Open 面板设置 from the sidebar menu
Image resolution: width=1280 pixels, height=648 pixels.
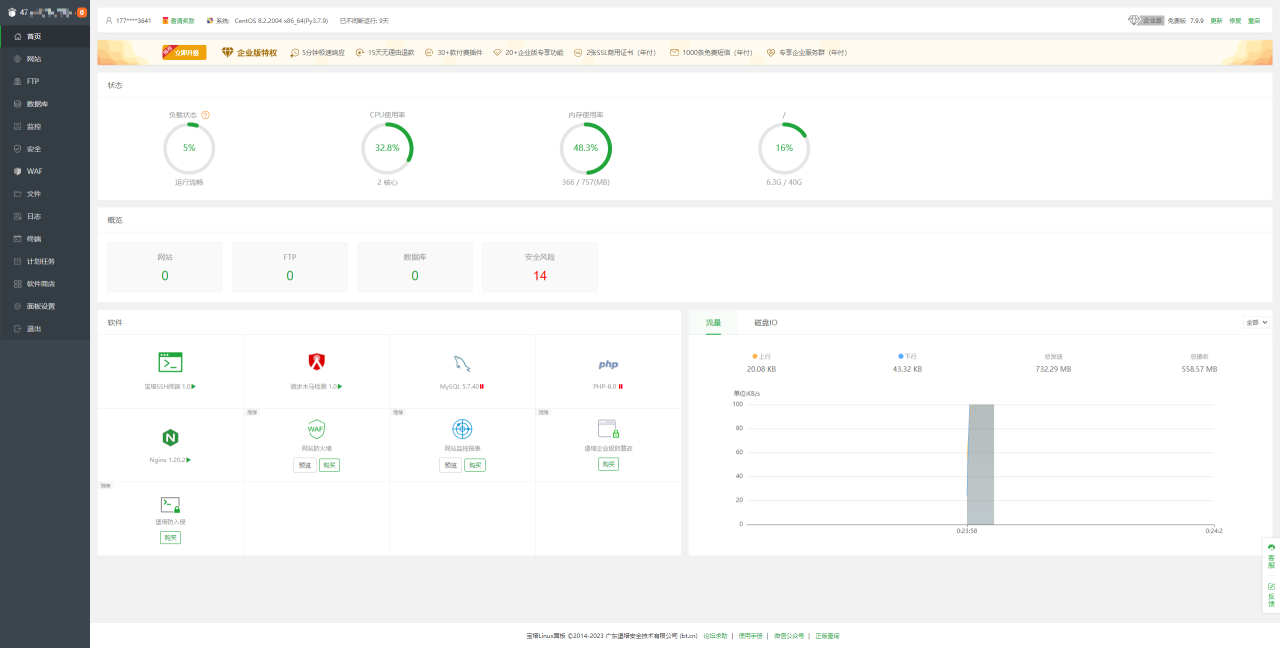pyautogui.click(x=41, y=306)
